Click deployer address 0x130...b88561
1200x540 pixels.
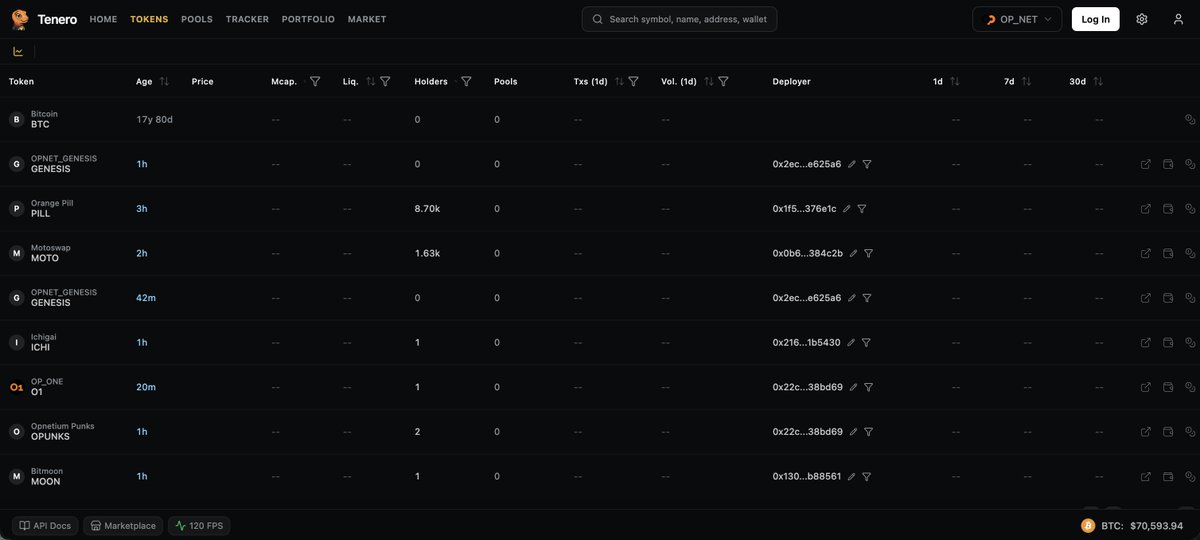coord(807,477)
